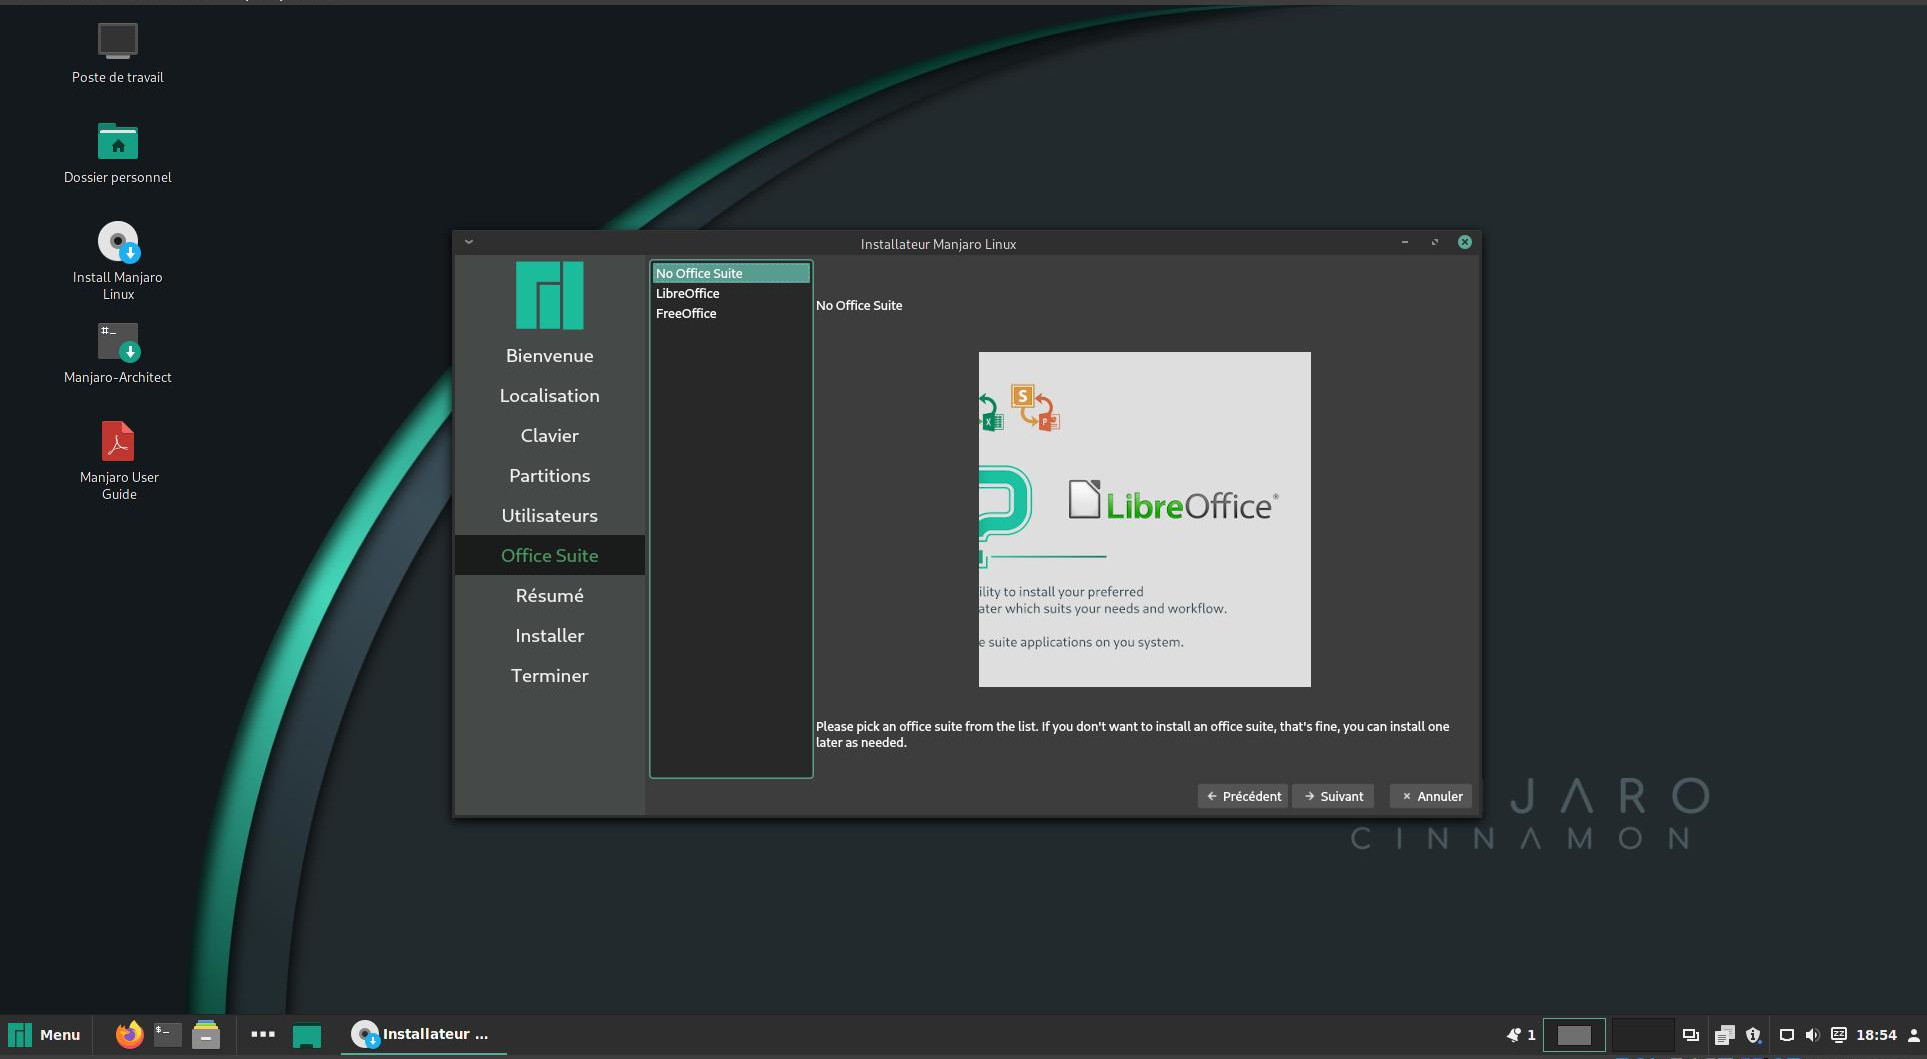Select the Dossier personnel desktop folder

pos(118,153)
